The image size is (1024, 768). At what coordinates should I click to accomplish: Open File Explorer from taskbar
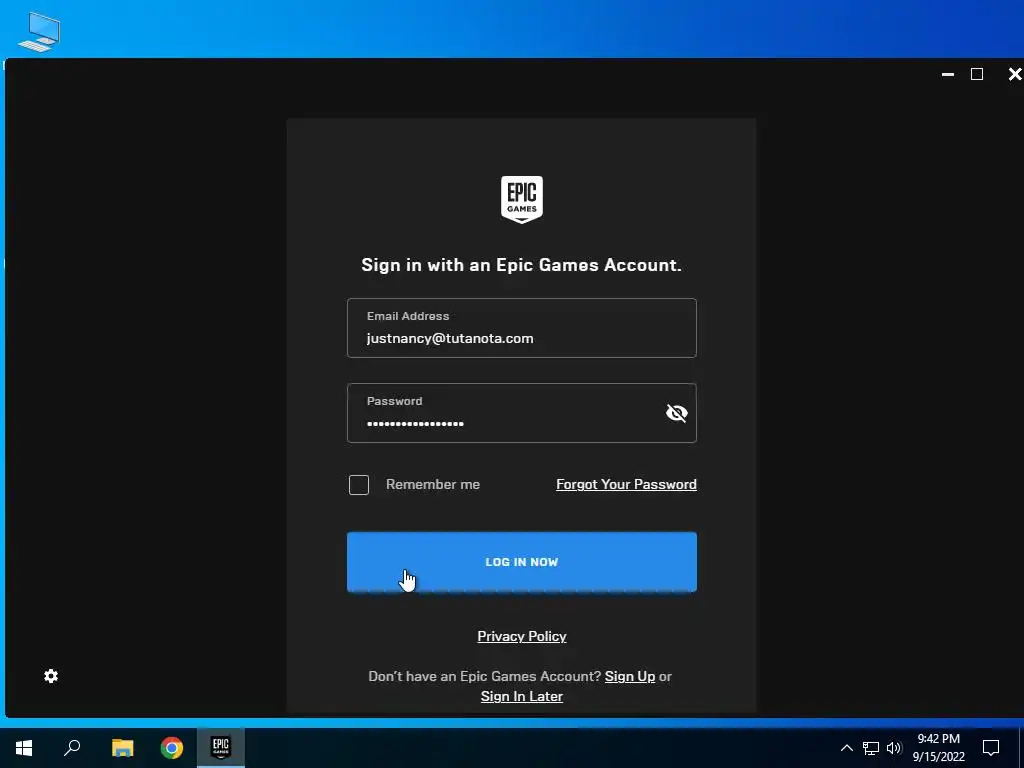click(122, 748)
